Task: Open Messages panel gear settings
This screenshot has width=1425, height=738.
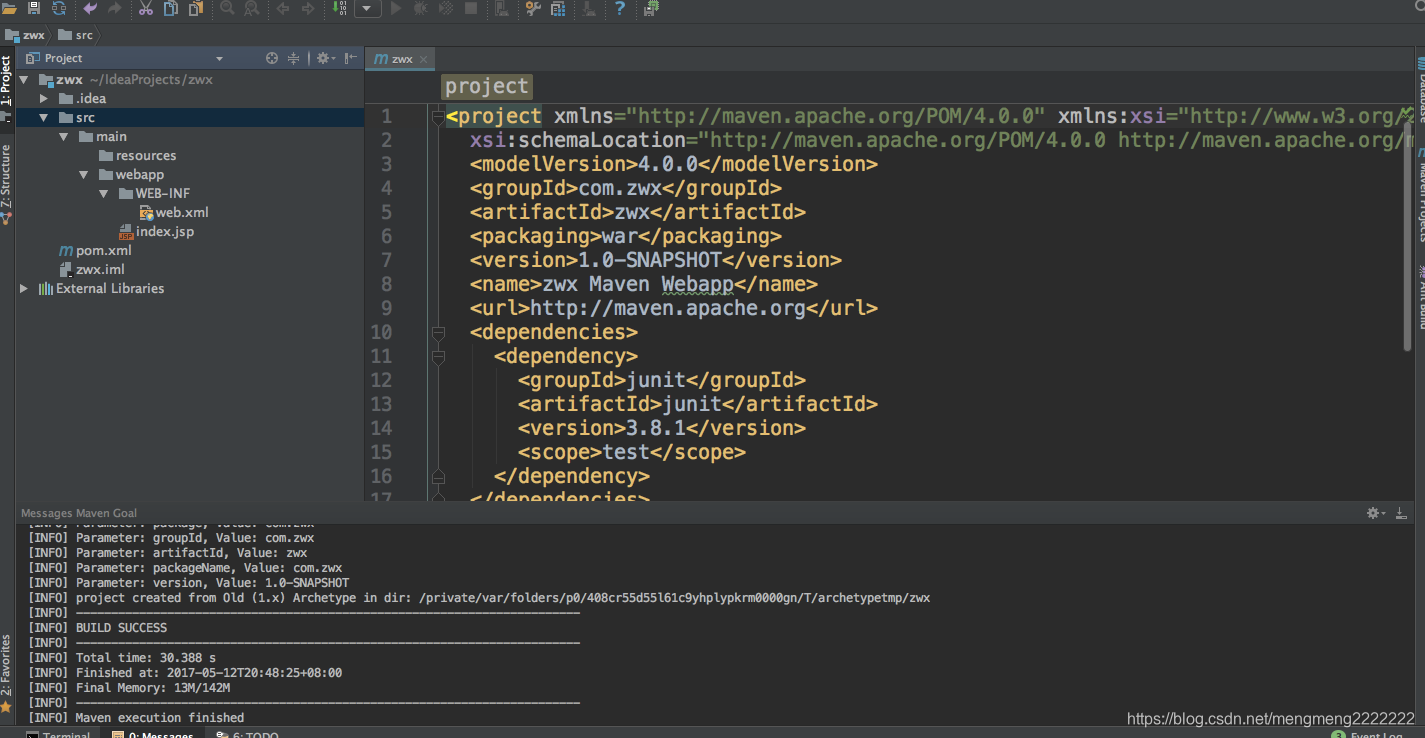Action: [x=1376, y=513]
